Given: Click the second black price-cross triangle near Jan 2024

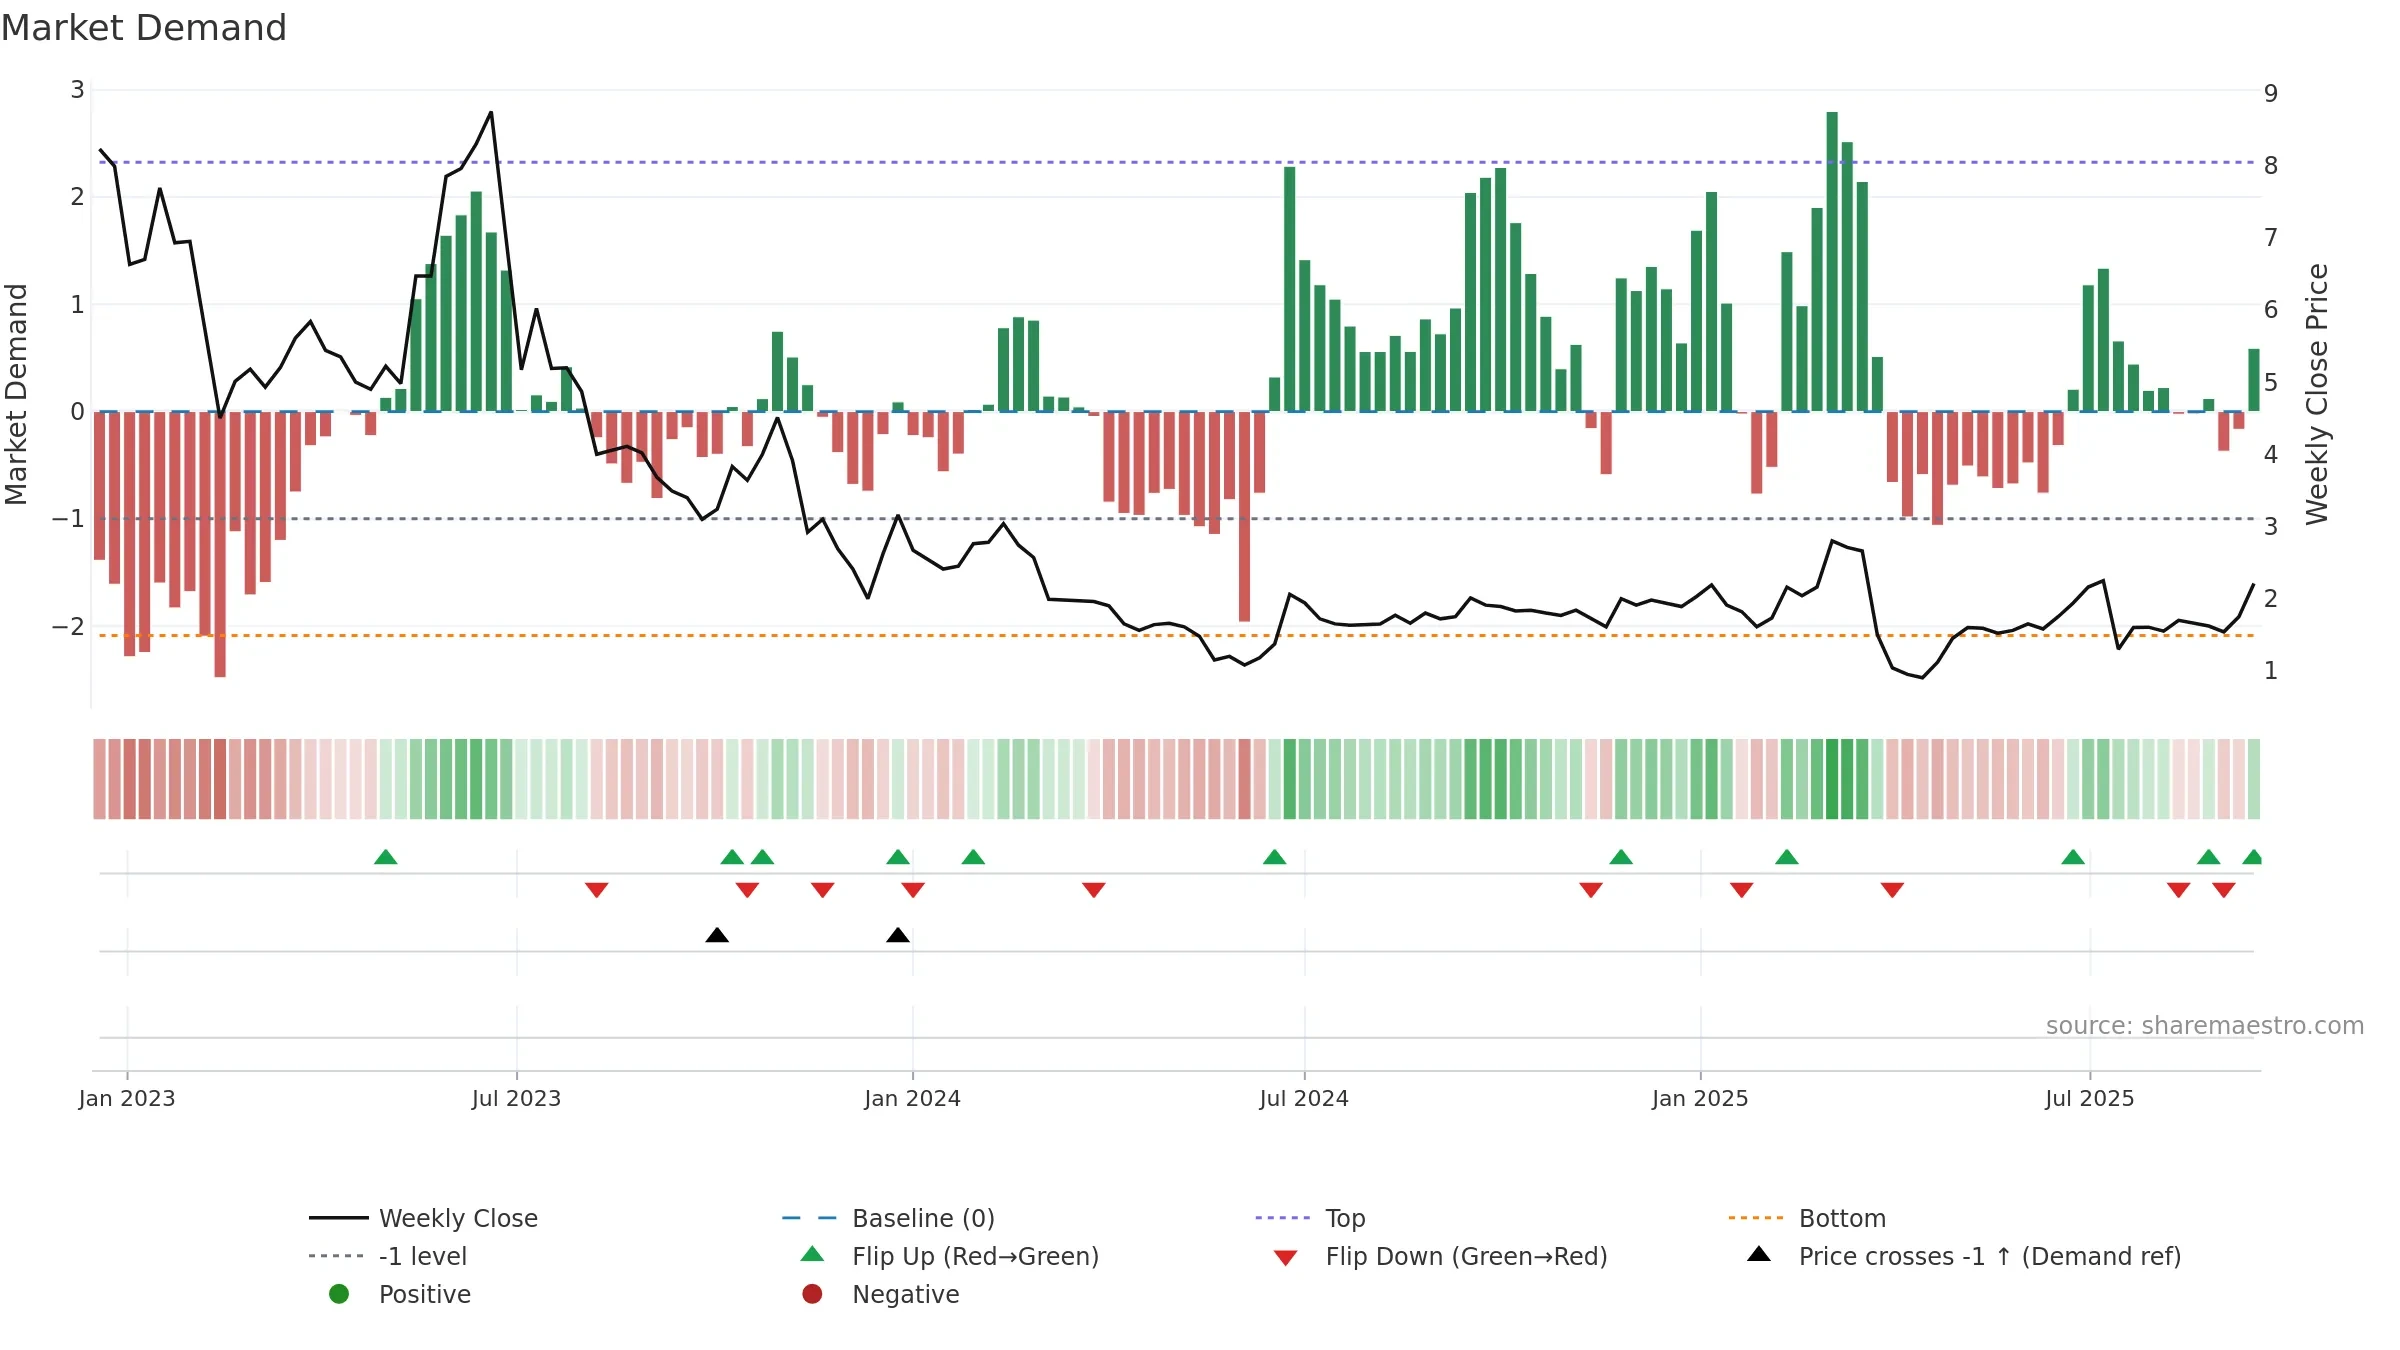Looking at the screenshot, I should 898,935.
